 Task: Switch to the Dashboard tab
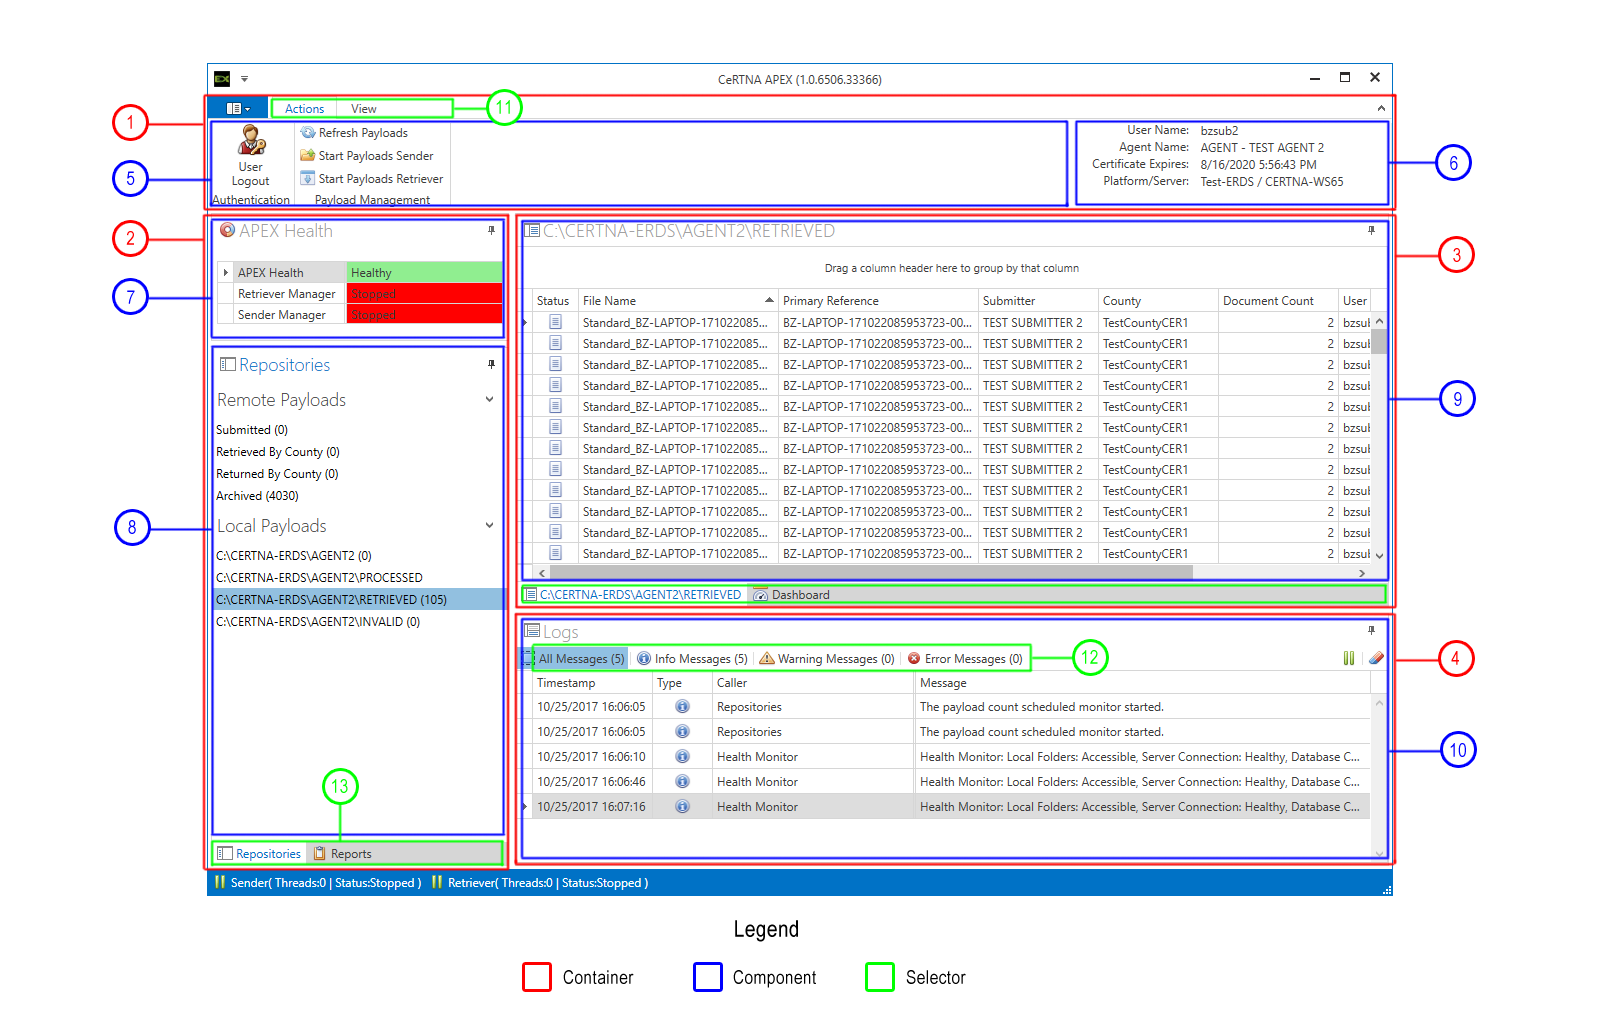coord(800,595)
